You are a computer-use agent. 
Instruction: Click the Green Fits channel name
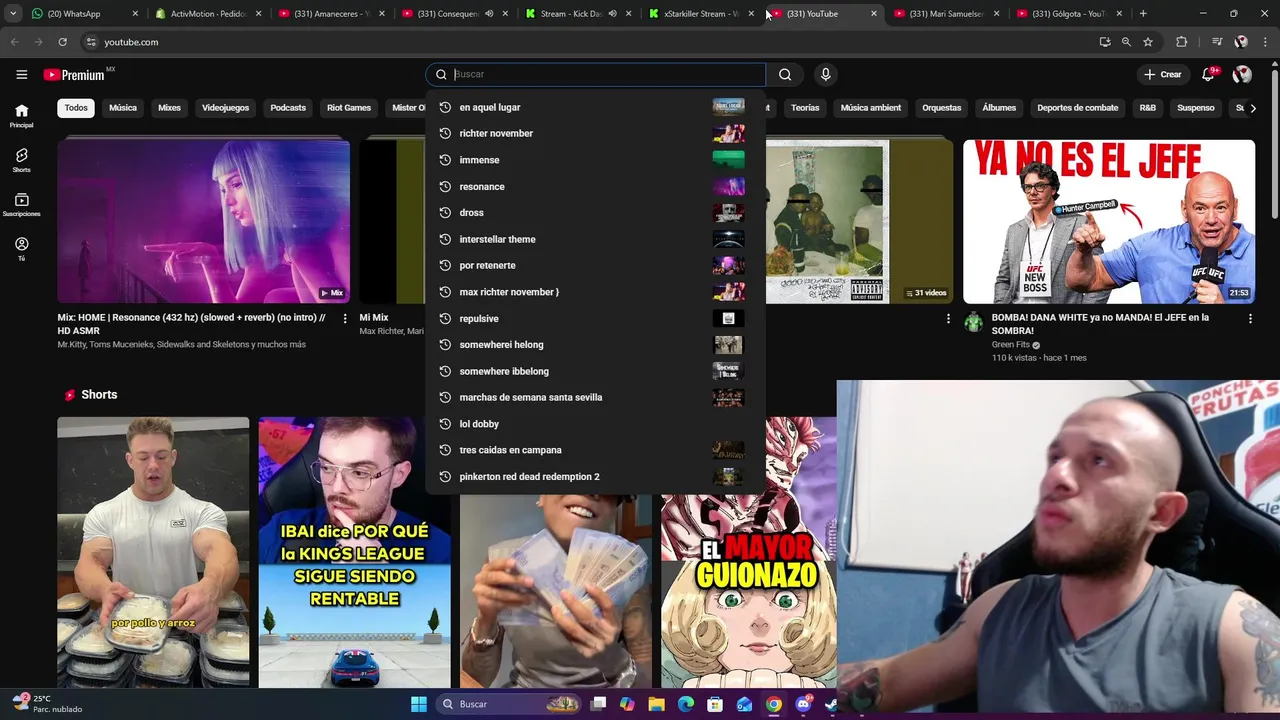pyautogui.click(x=1010, y=345)
